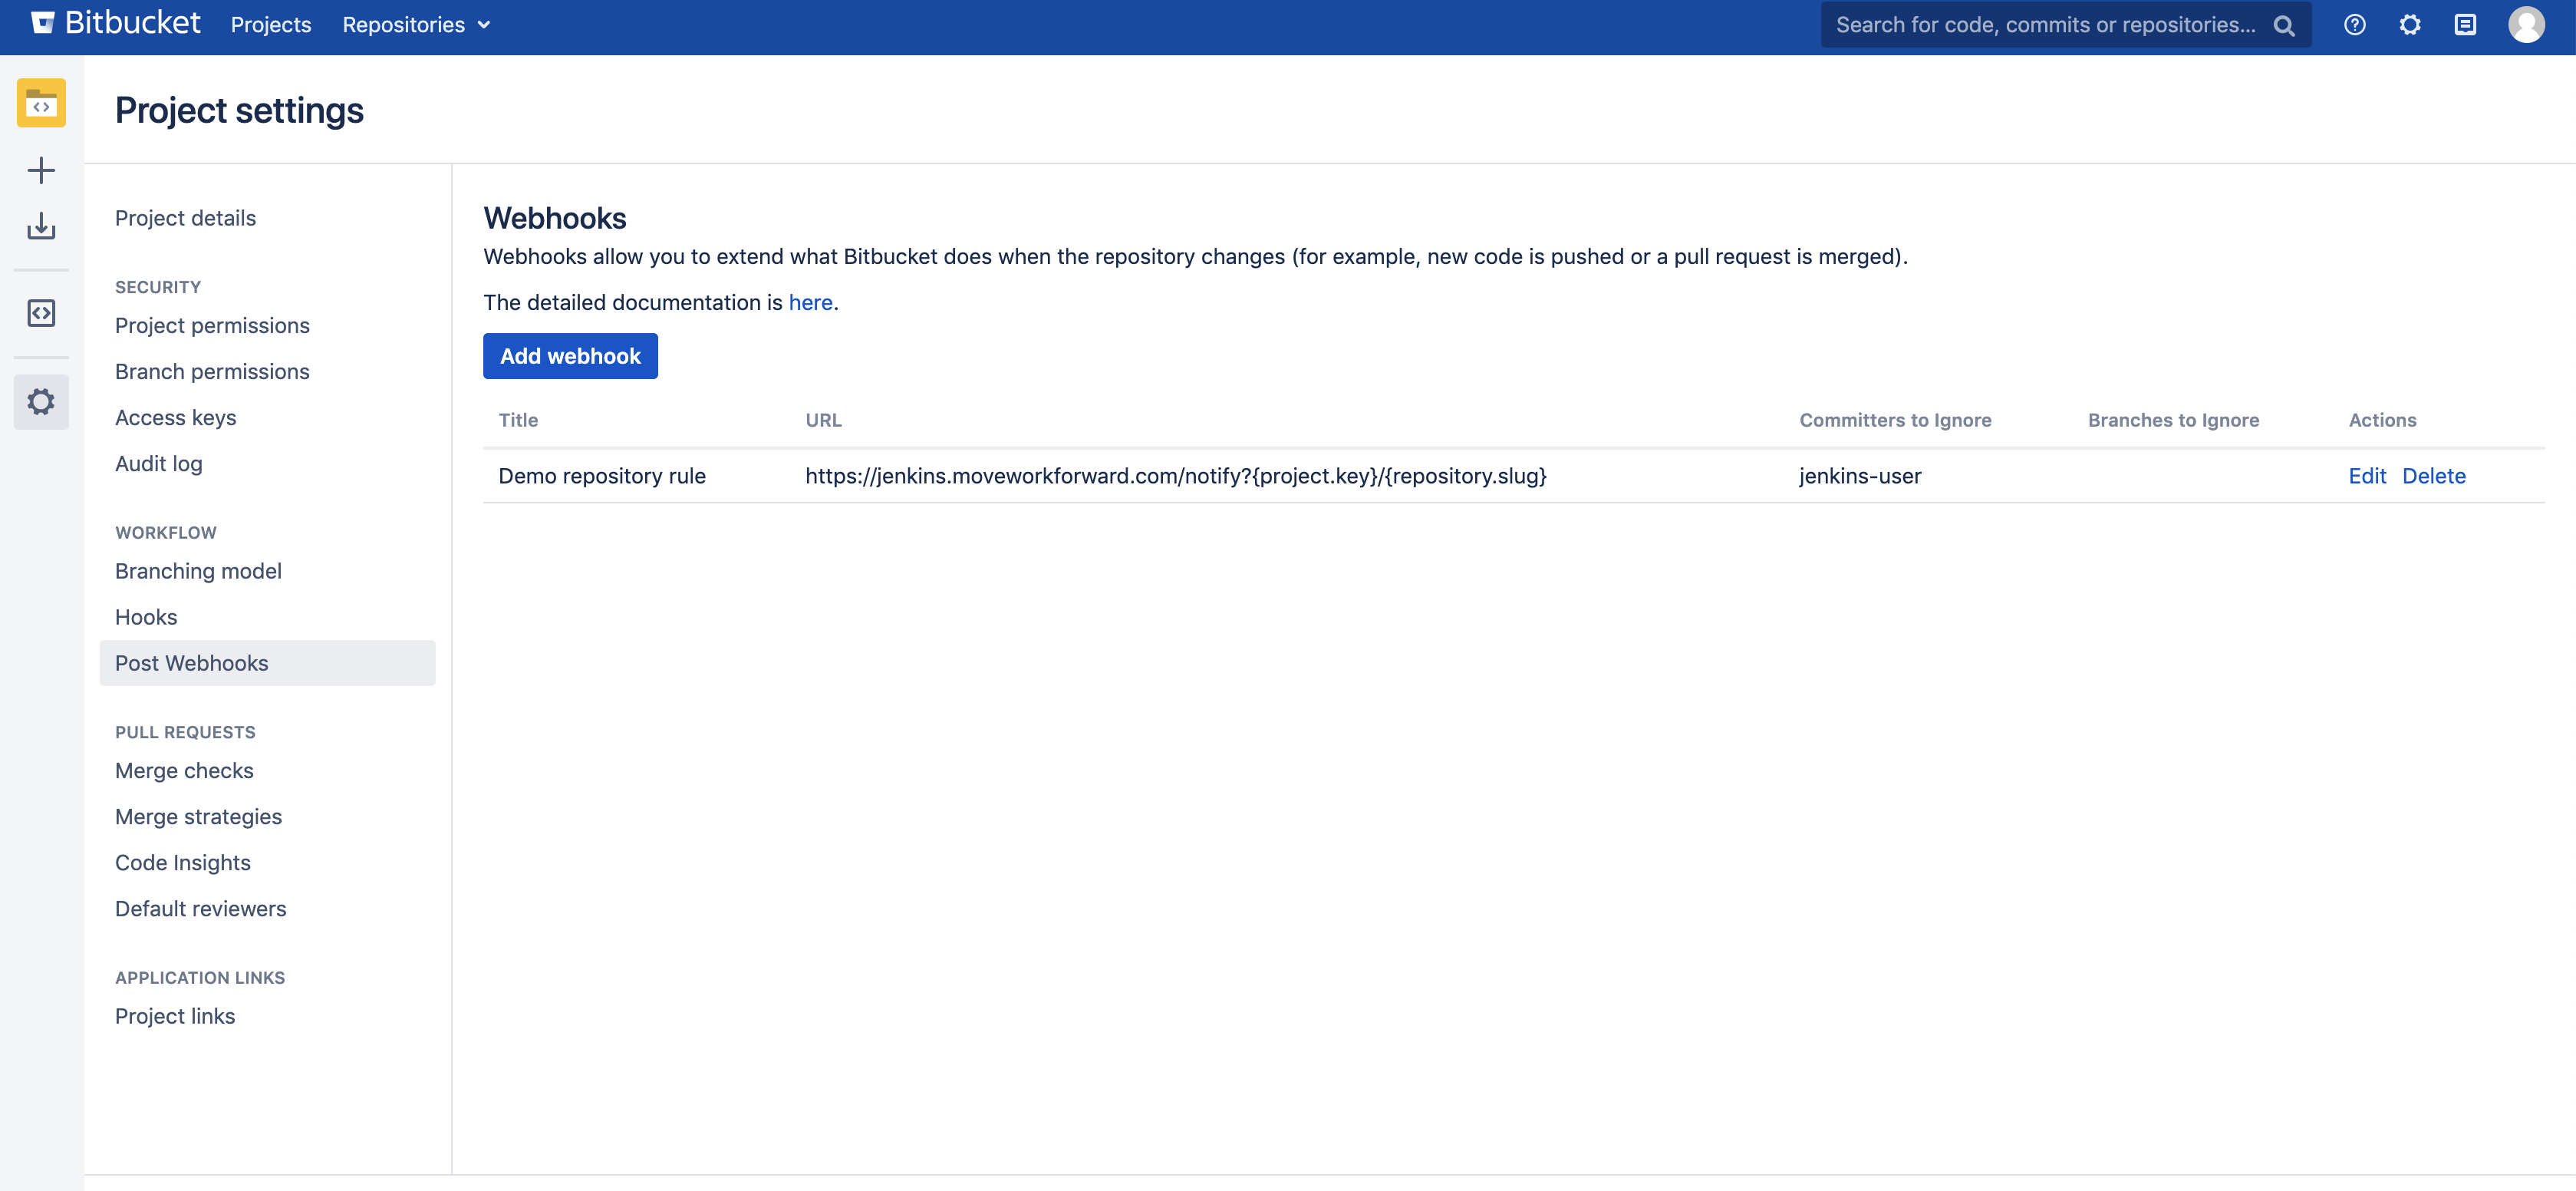Open the Hooks settings page
The image size is (2576, 1191).
(x=146, y=617)
